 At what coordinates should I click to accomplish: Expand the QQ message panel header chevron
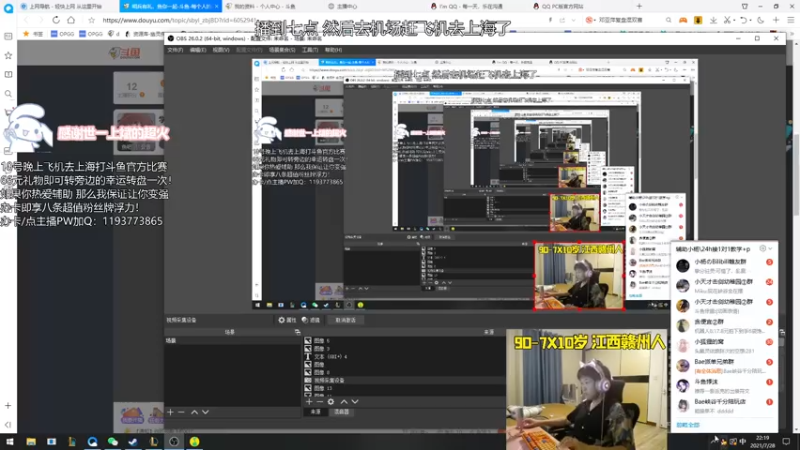[x=770, y=248]
